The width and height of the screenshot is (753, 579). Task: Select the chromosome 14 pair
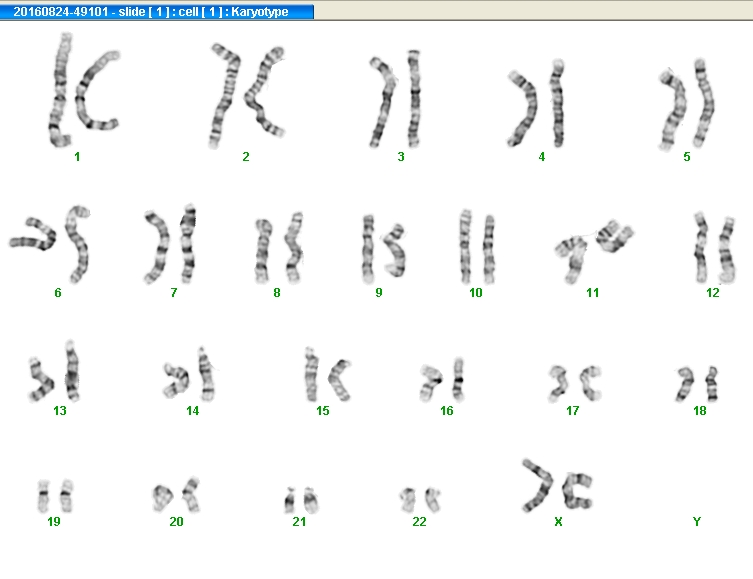click(189, 374)
